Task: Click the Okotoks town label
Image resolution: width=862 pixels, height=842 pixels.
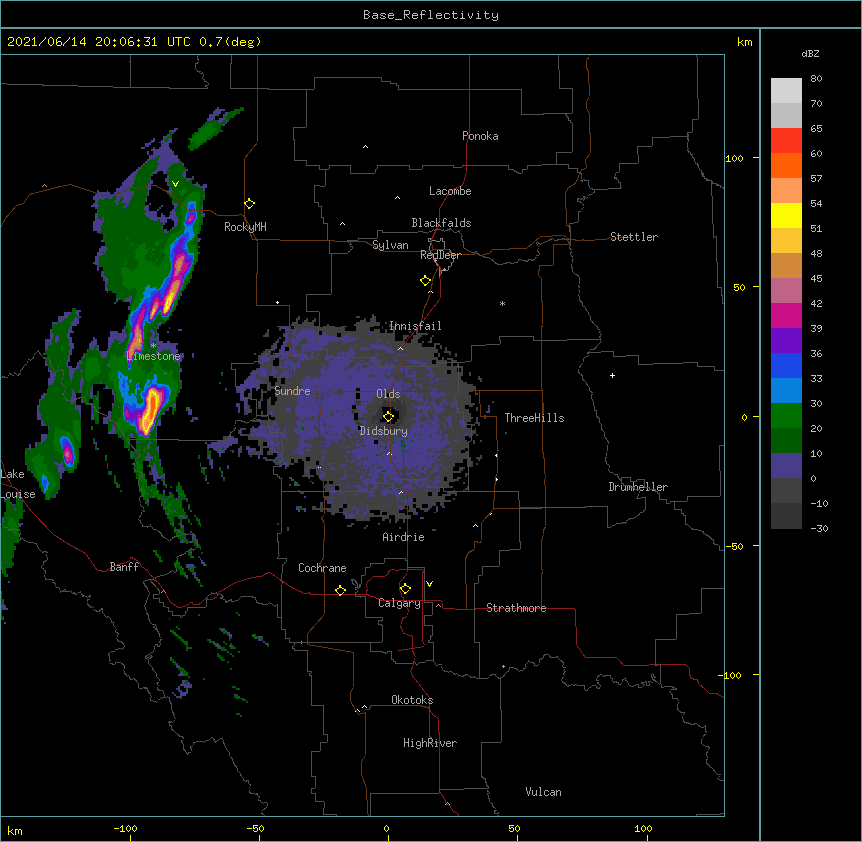Action: pos(412,700)
